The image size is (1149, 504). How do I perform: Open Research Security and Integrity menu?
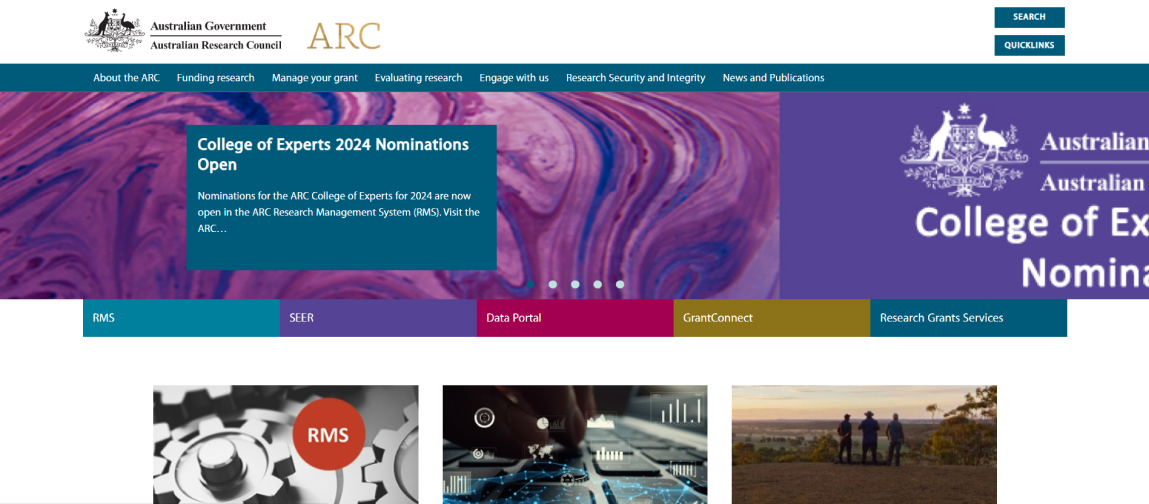(x=635, y=78)
